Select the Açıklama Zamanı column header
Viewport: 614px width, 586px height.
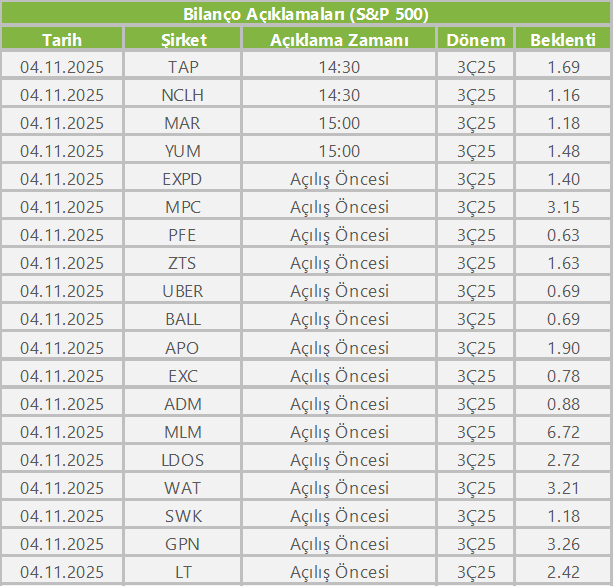pyautogui.click(x=339, y=40)
